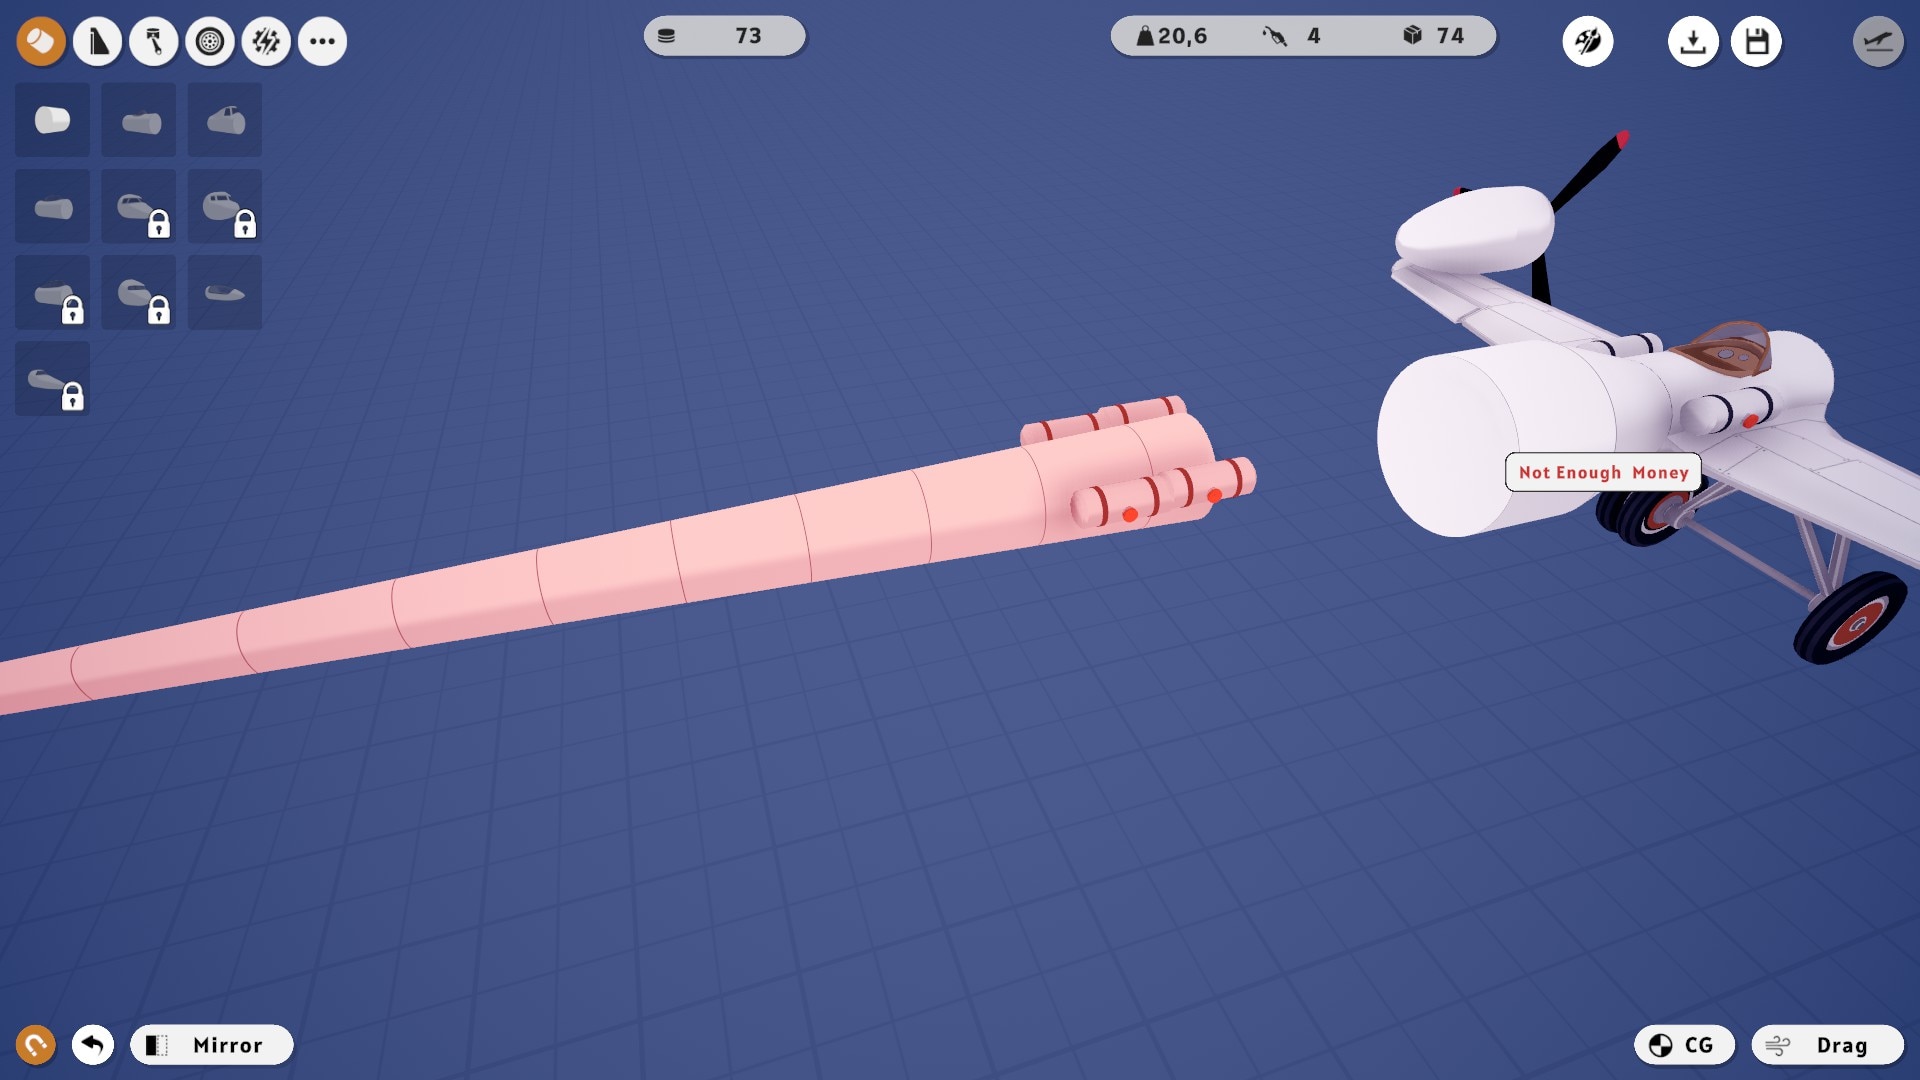Toggle Mirror mode

(x=211, y=1045)
